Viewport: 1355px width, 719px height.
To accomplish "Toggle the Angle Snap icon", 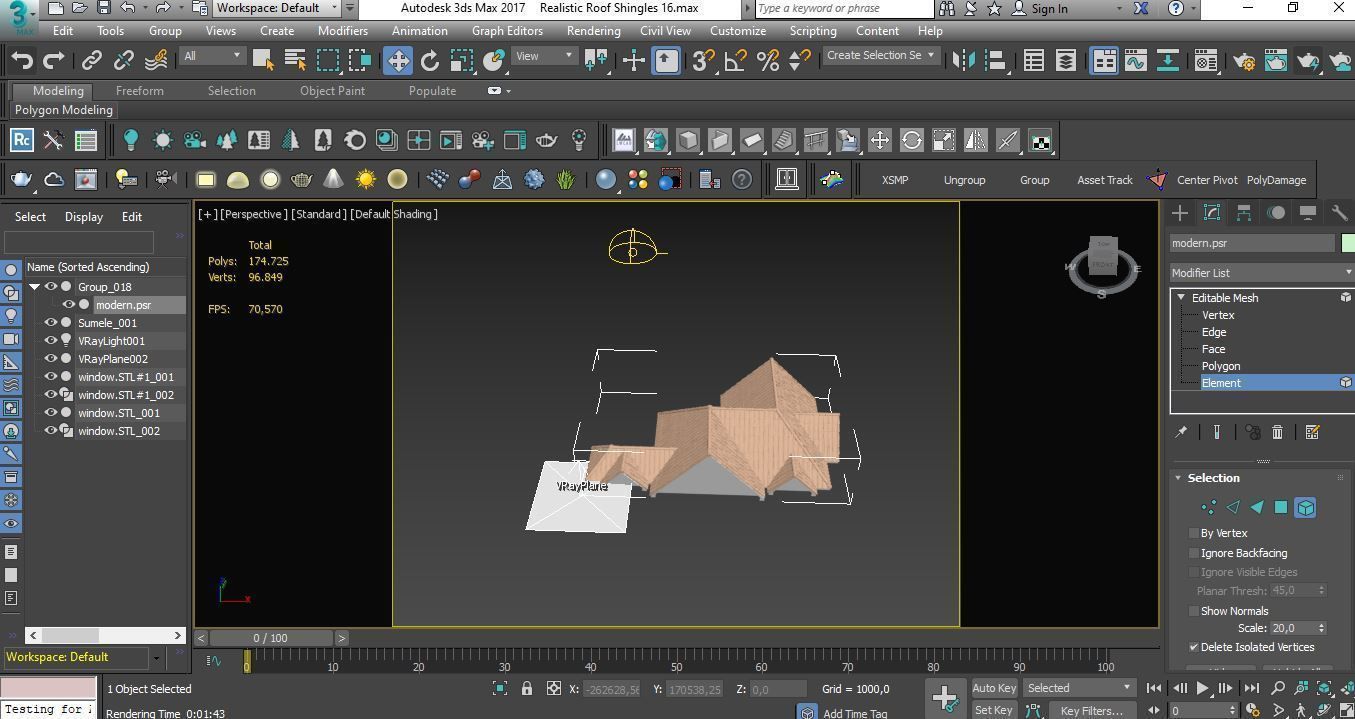I will click(736, 61).
